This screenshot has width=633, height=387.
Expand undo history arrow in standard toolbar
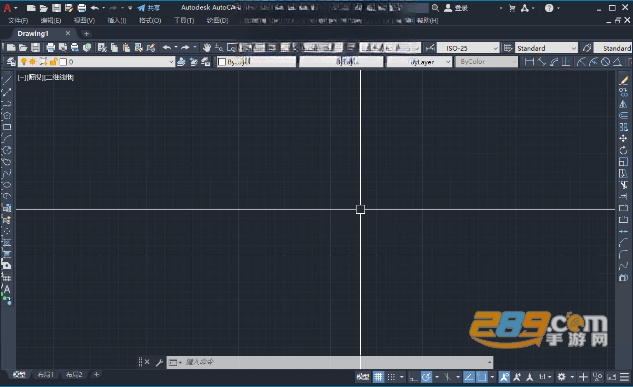(x=176, y=47)
